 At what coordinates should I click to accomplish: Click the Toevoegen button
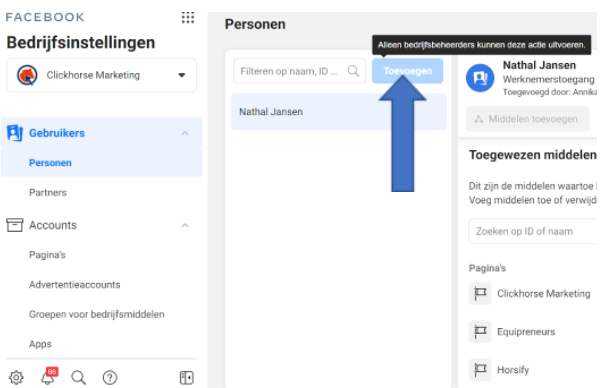click(408, 71)
